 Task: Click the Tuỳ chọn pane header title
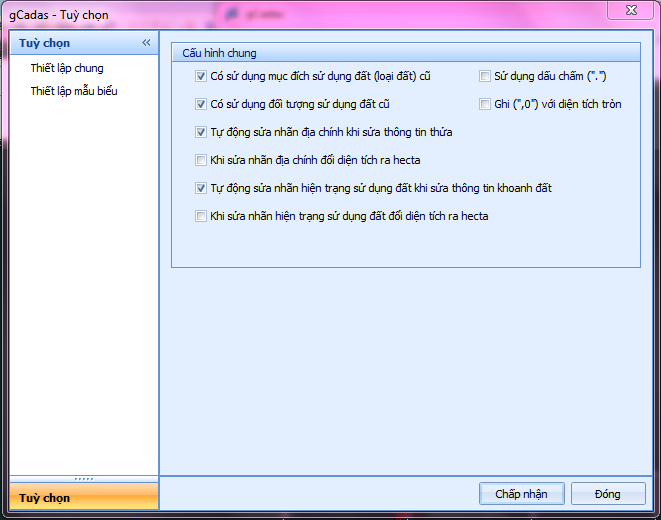tap(44, 43)
